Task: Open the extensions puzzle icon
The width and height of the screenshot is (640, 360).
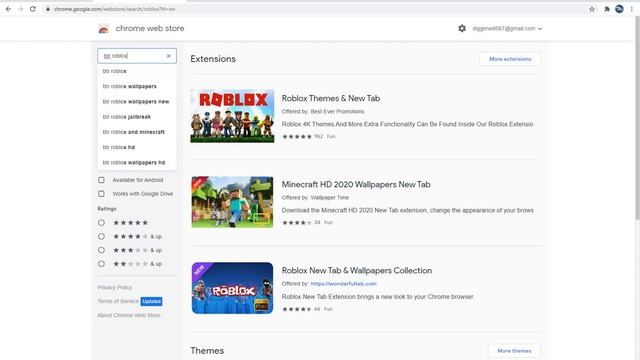Action: tap(607, 9)
